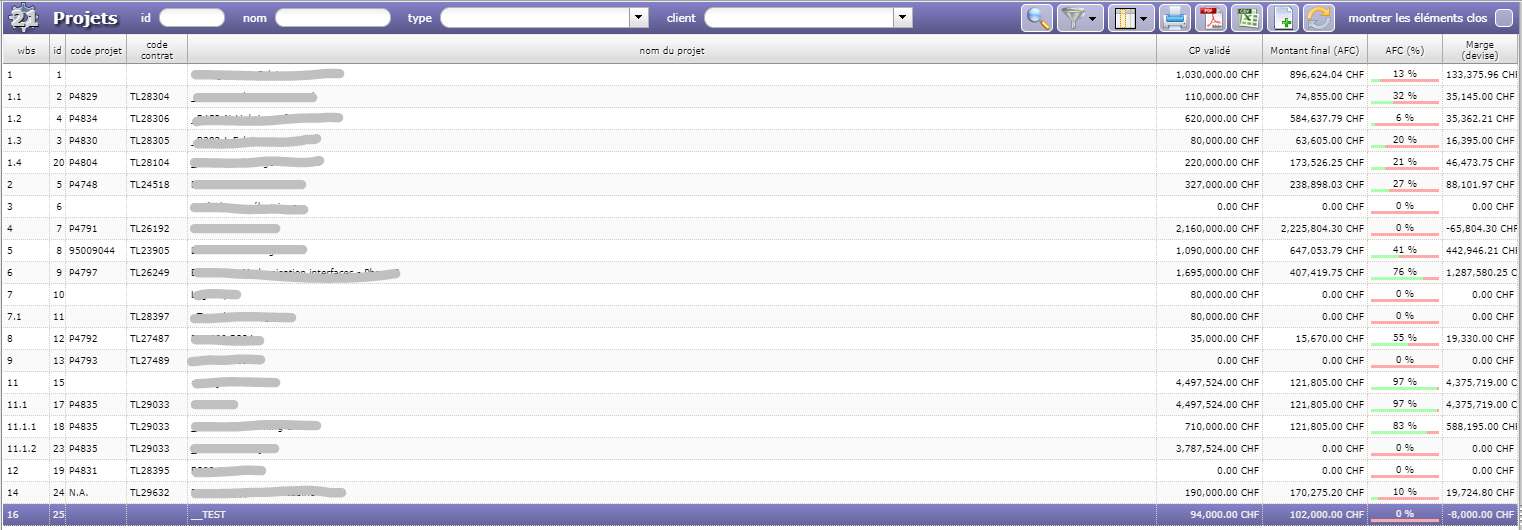Image resolution: width=1522 pixels, height=530 pixels.
Task: Sort by nom du projet column header
Action: tap(672, 50)
